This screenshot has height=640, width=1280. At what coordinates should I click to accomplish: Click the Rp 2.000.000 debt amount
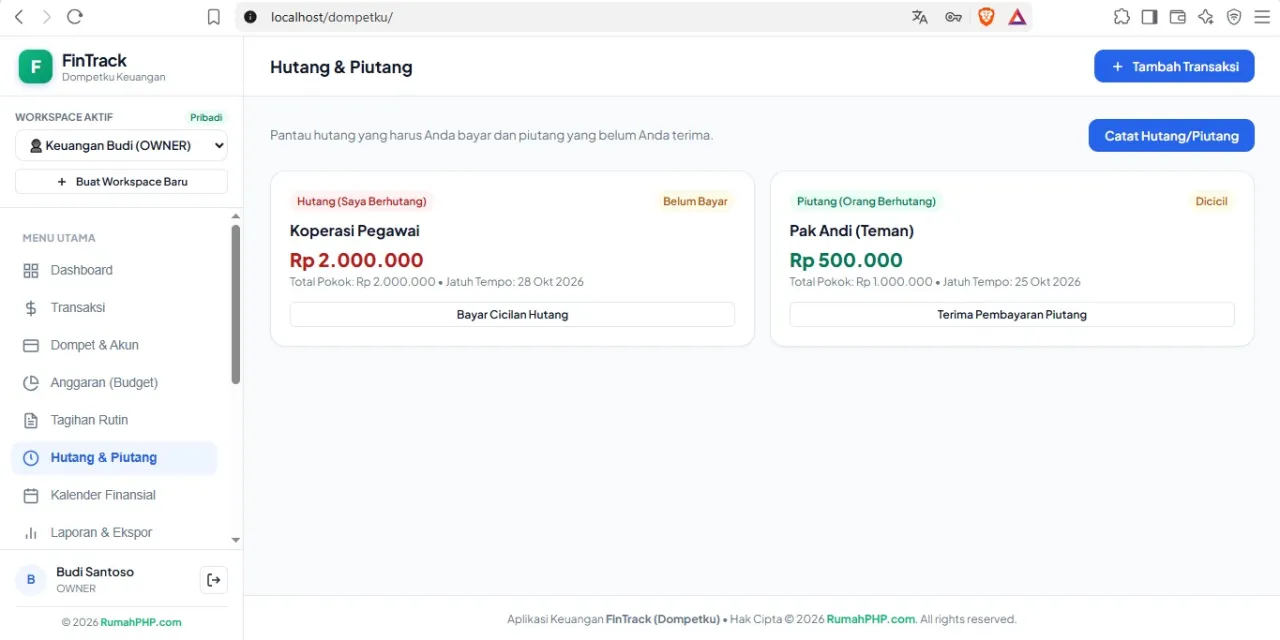(357, 261)
